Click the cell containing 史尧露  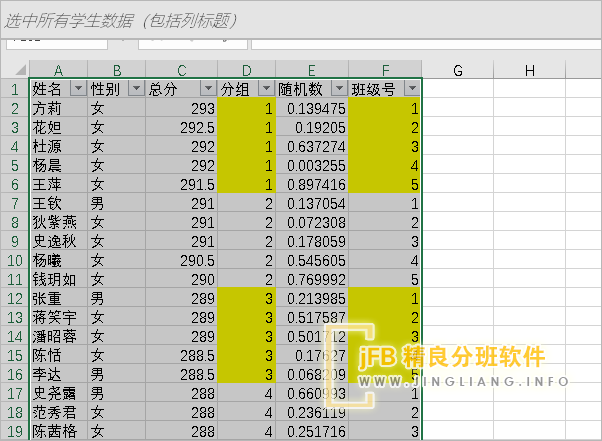click(59, 393)
